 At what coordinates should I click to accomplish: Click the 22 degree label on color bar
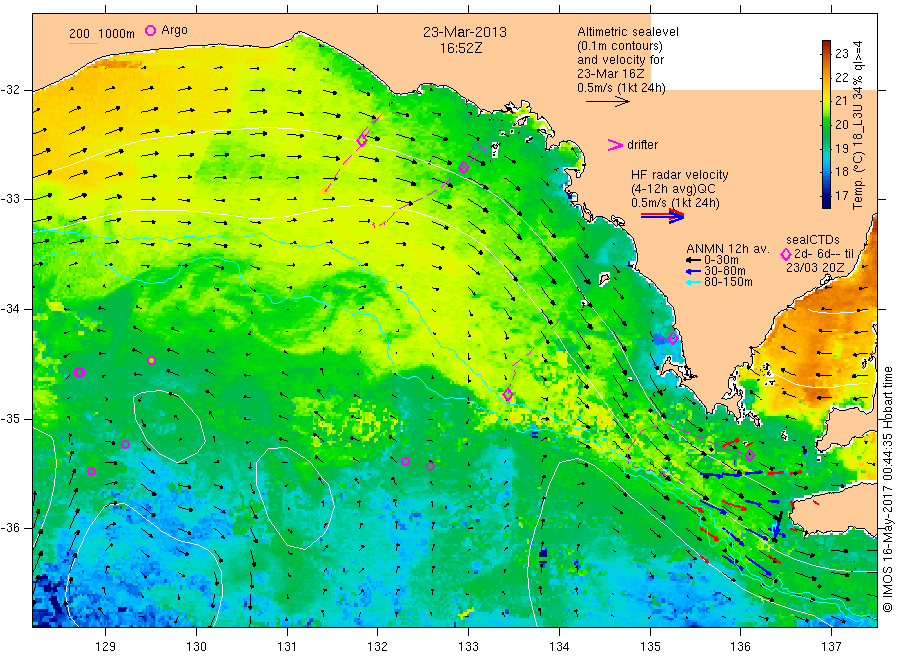pos(841,77)
